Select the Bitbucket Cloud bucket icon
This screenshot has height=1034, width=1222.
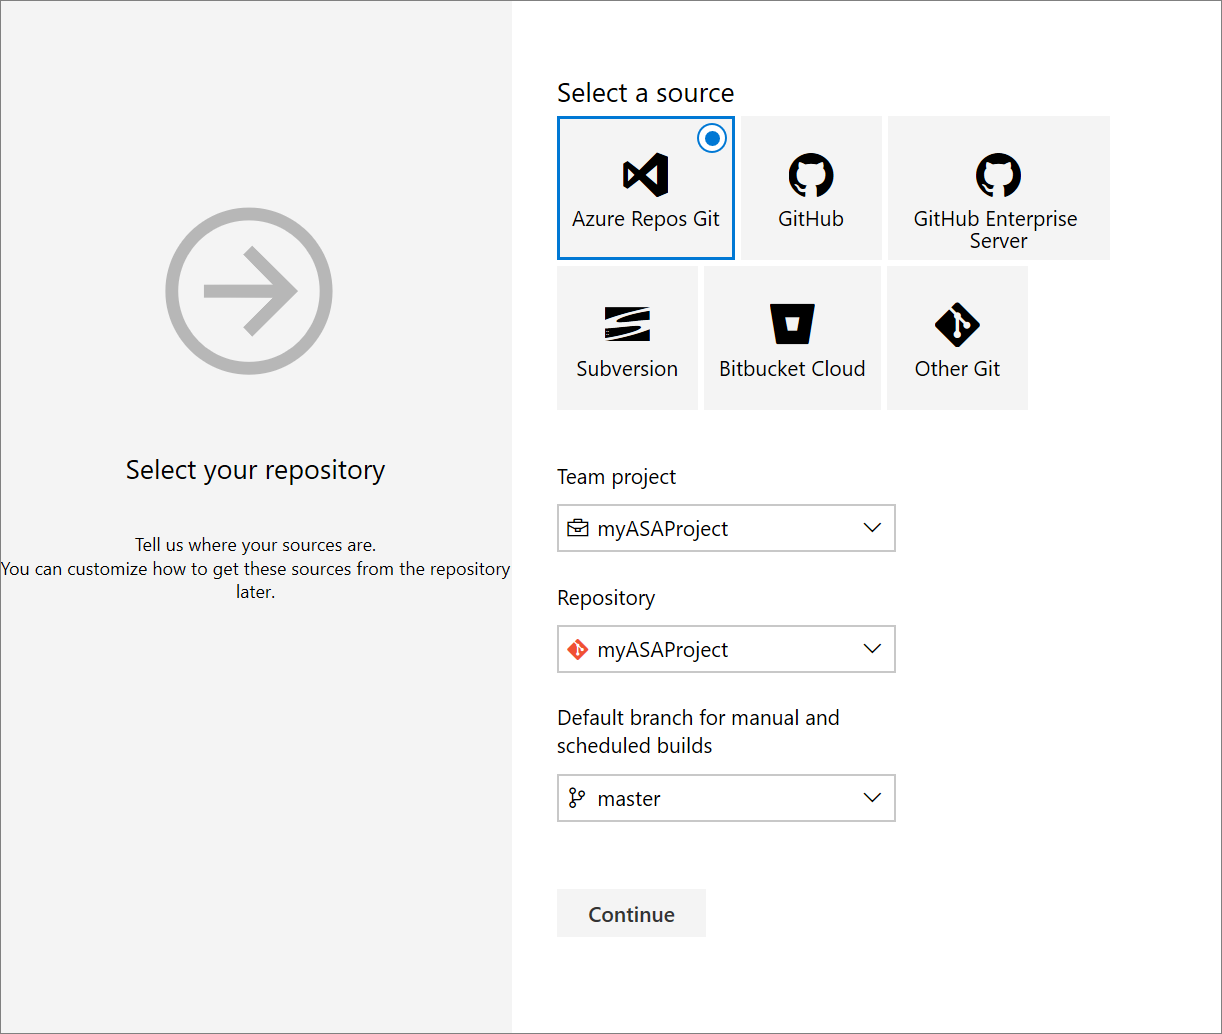point(792,322)
